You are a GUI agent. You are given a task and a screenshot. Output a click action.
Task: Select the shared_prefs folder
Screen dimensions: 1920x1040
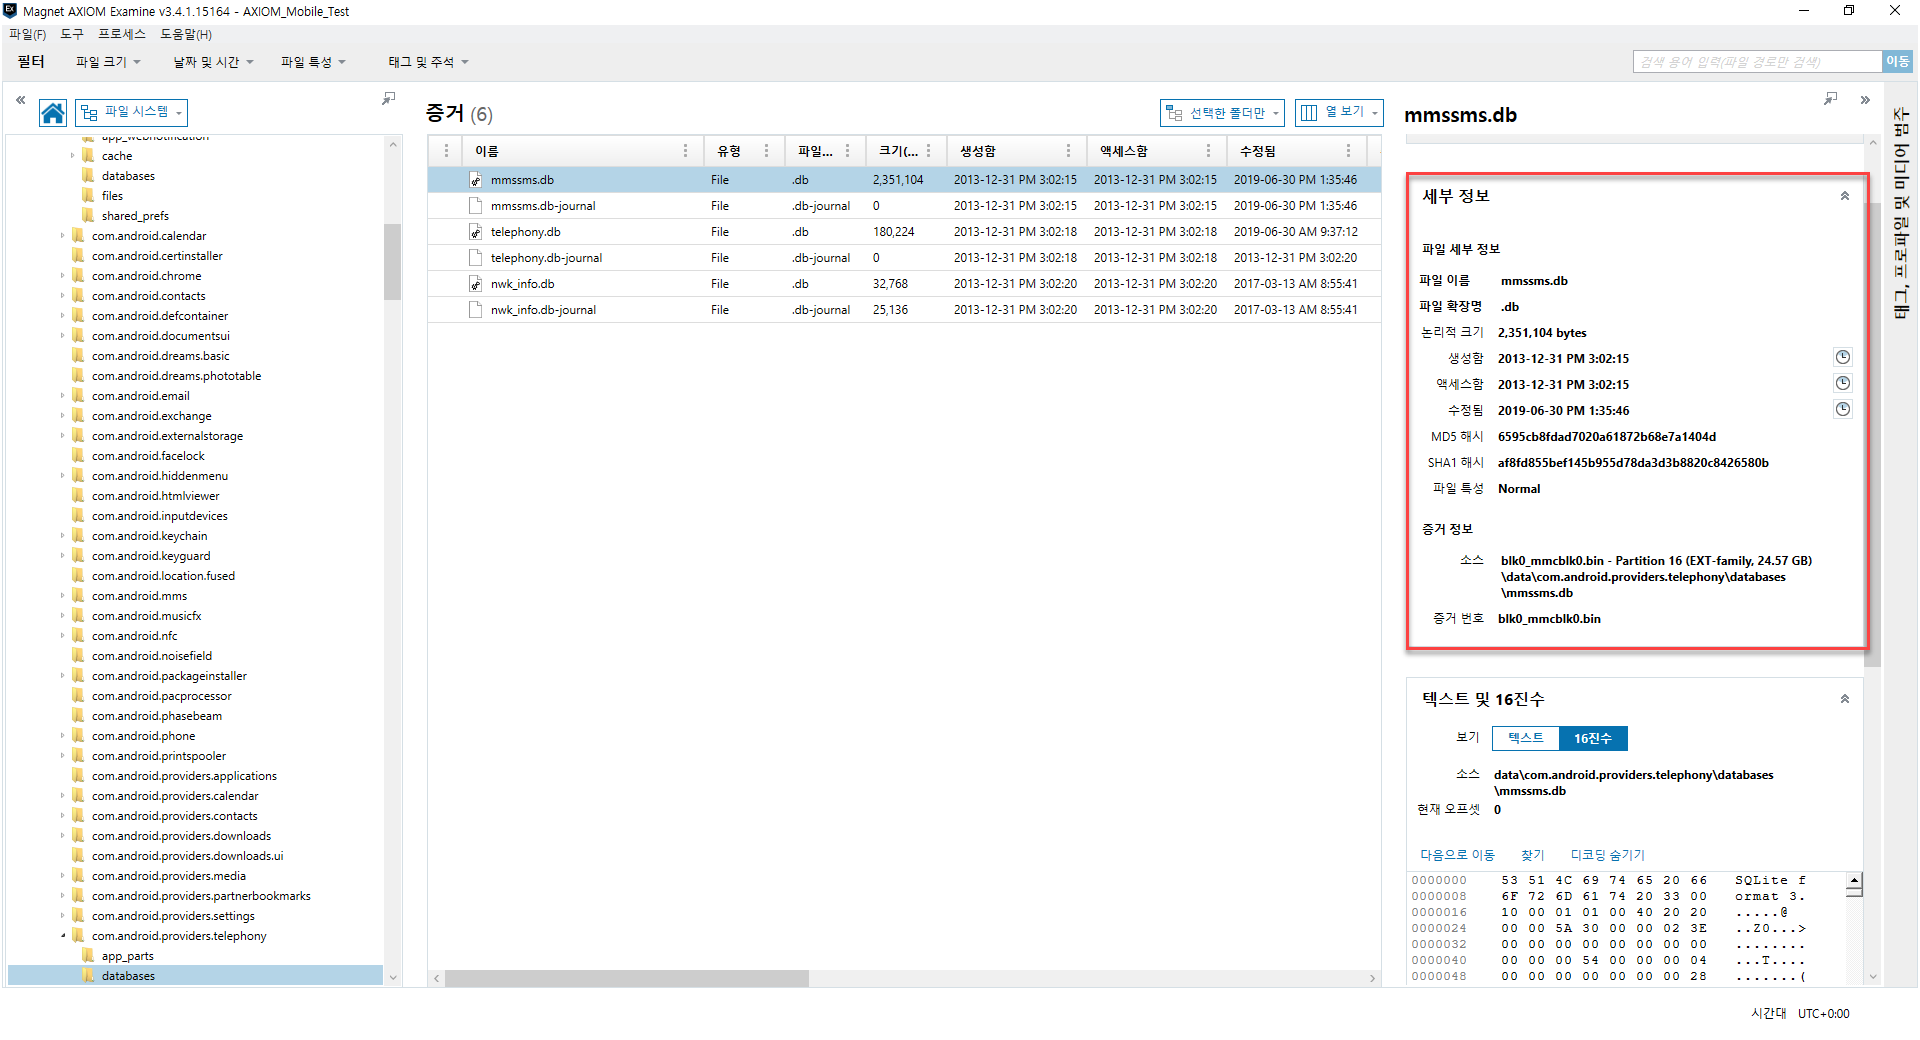pyautogui.click(x=135, y=216)
